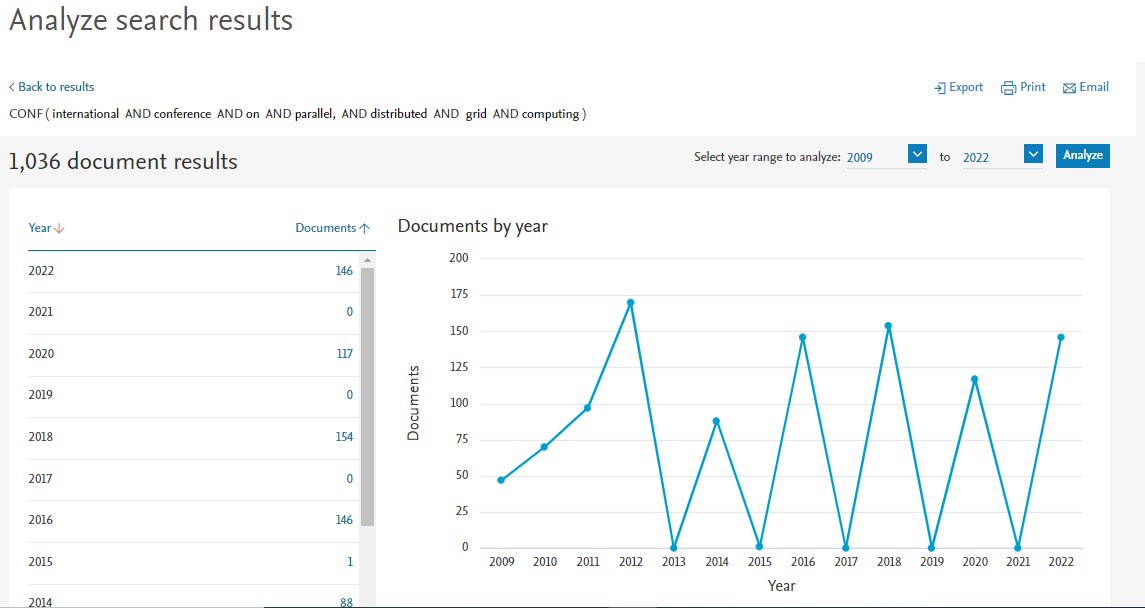Go back to results
The height and width of the screenshot is (608, 1145).
coord(52,87)
